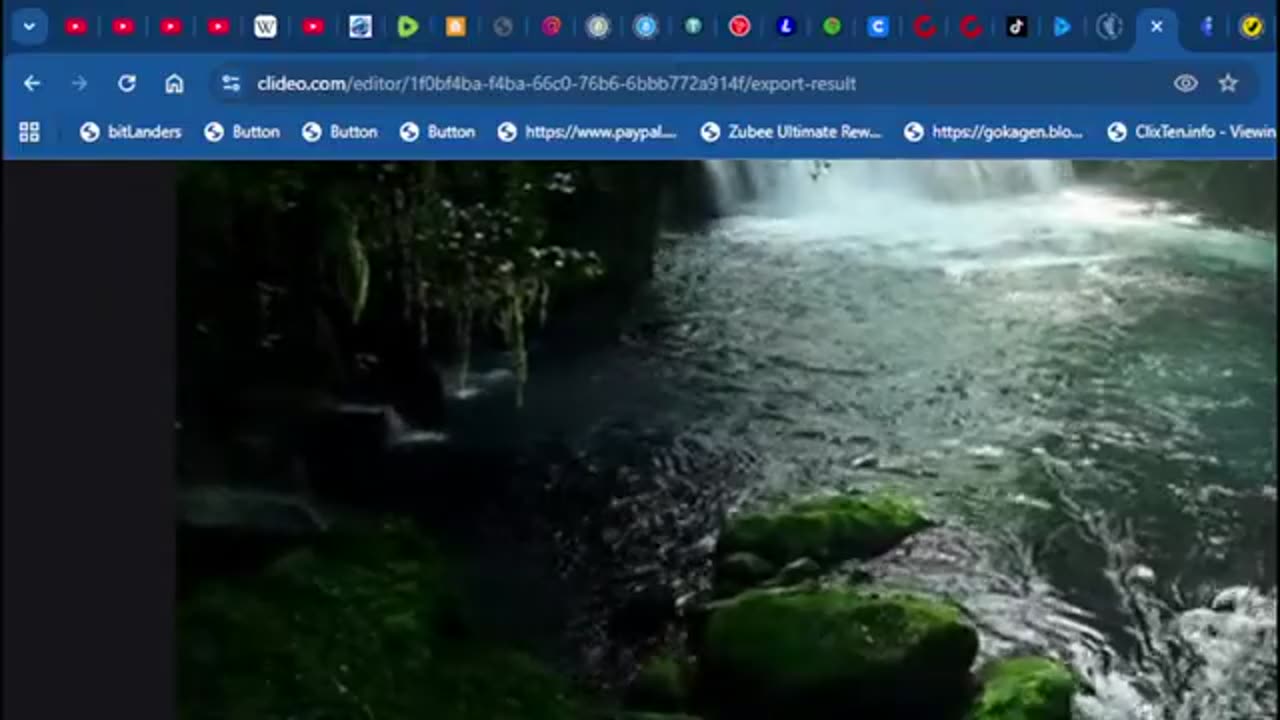
Task: Open the gokagen blog bookmark
Action: 993,132
